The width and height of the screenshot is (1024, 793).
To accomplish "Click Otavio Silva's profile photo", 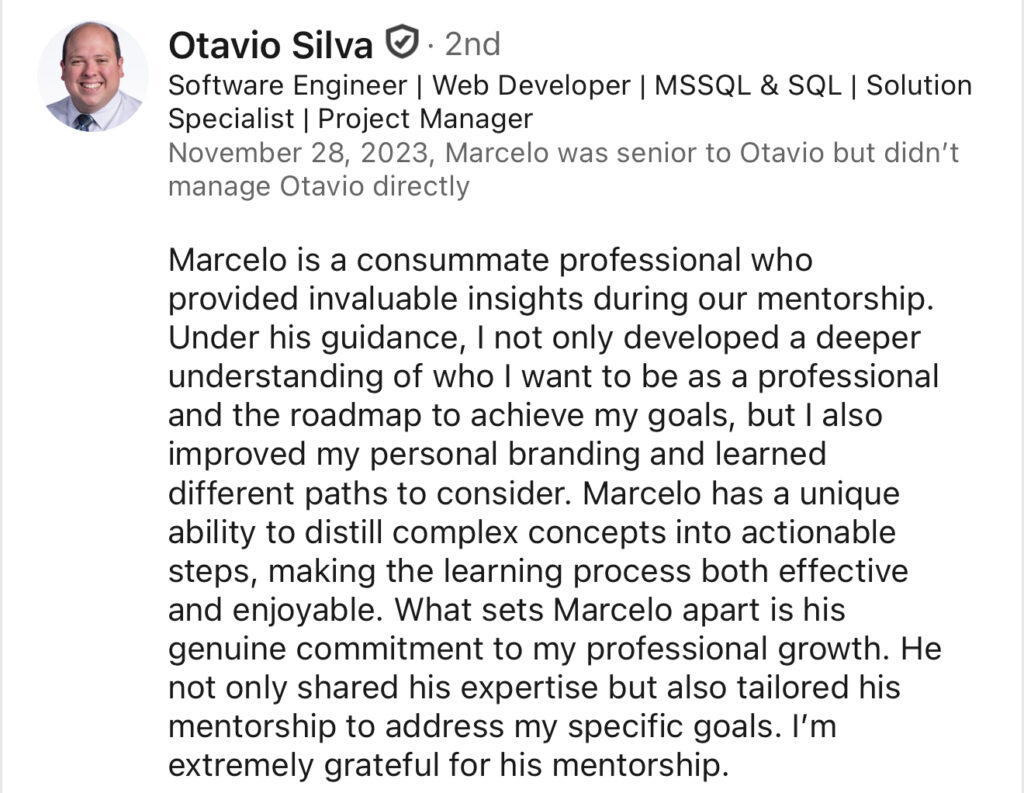I will click(92, 76).
